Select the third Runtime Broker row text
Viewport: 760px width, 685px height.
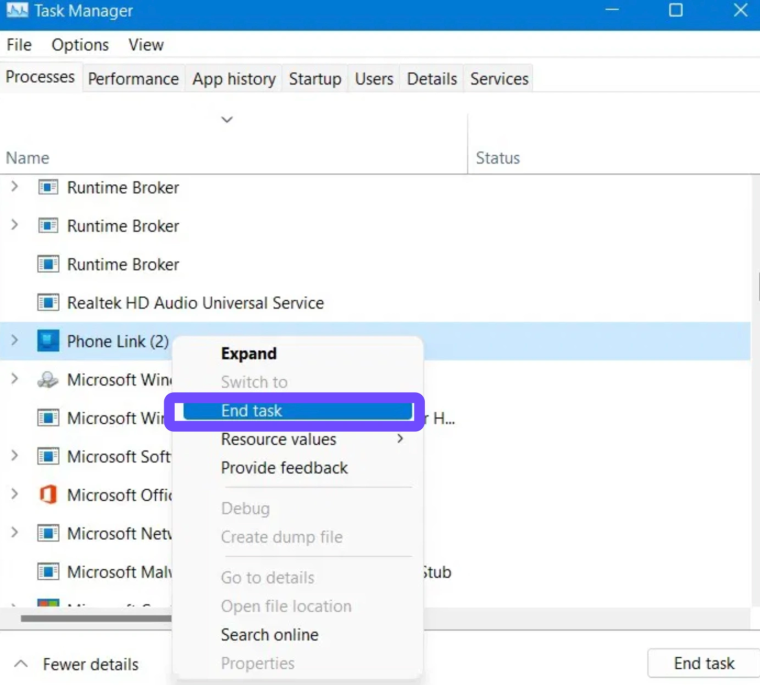click(123, 264)
